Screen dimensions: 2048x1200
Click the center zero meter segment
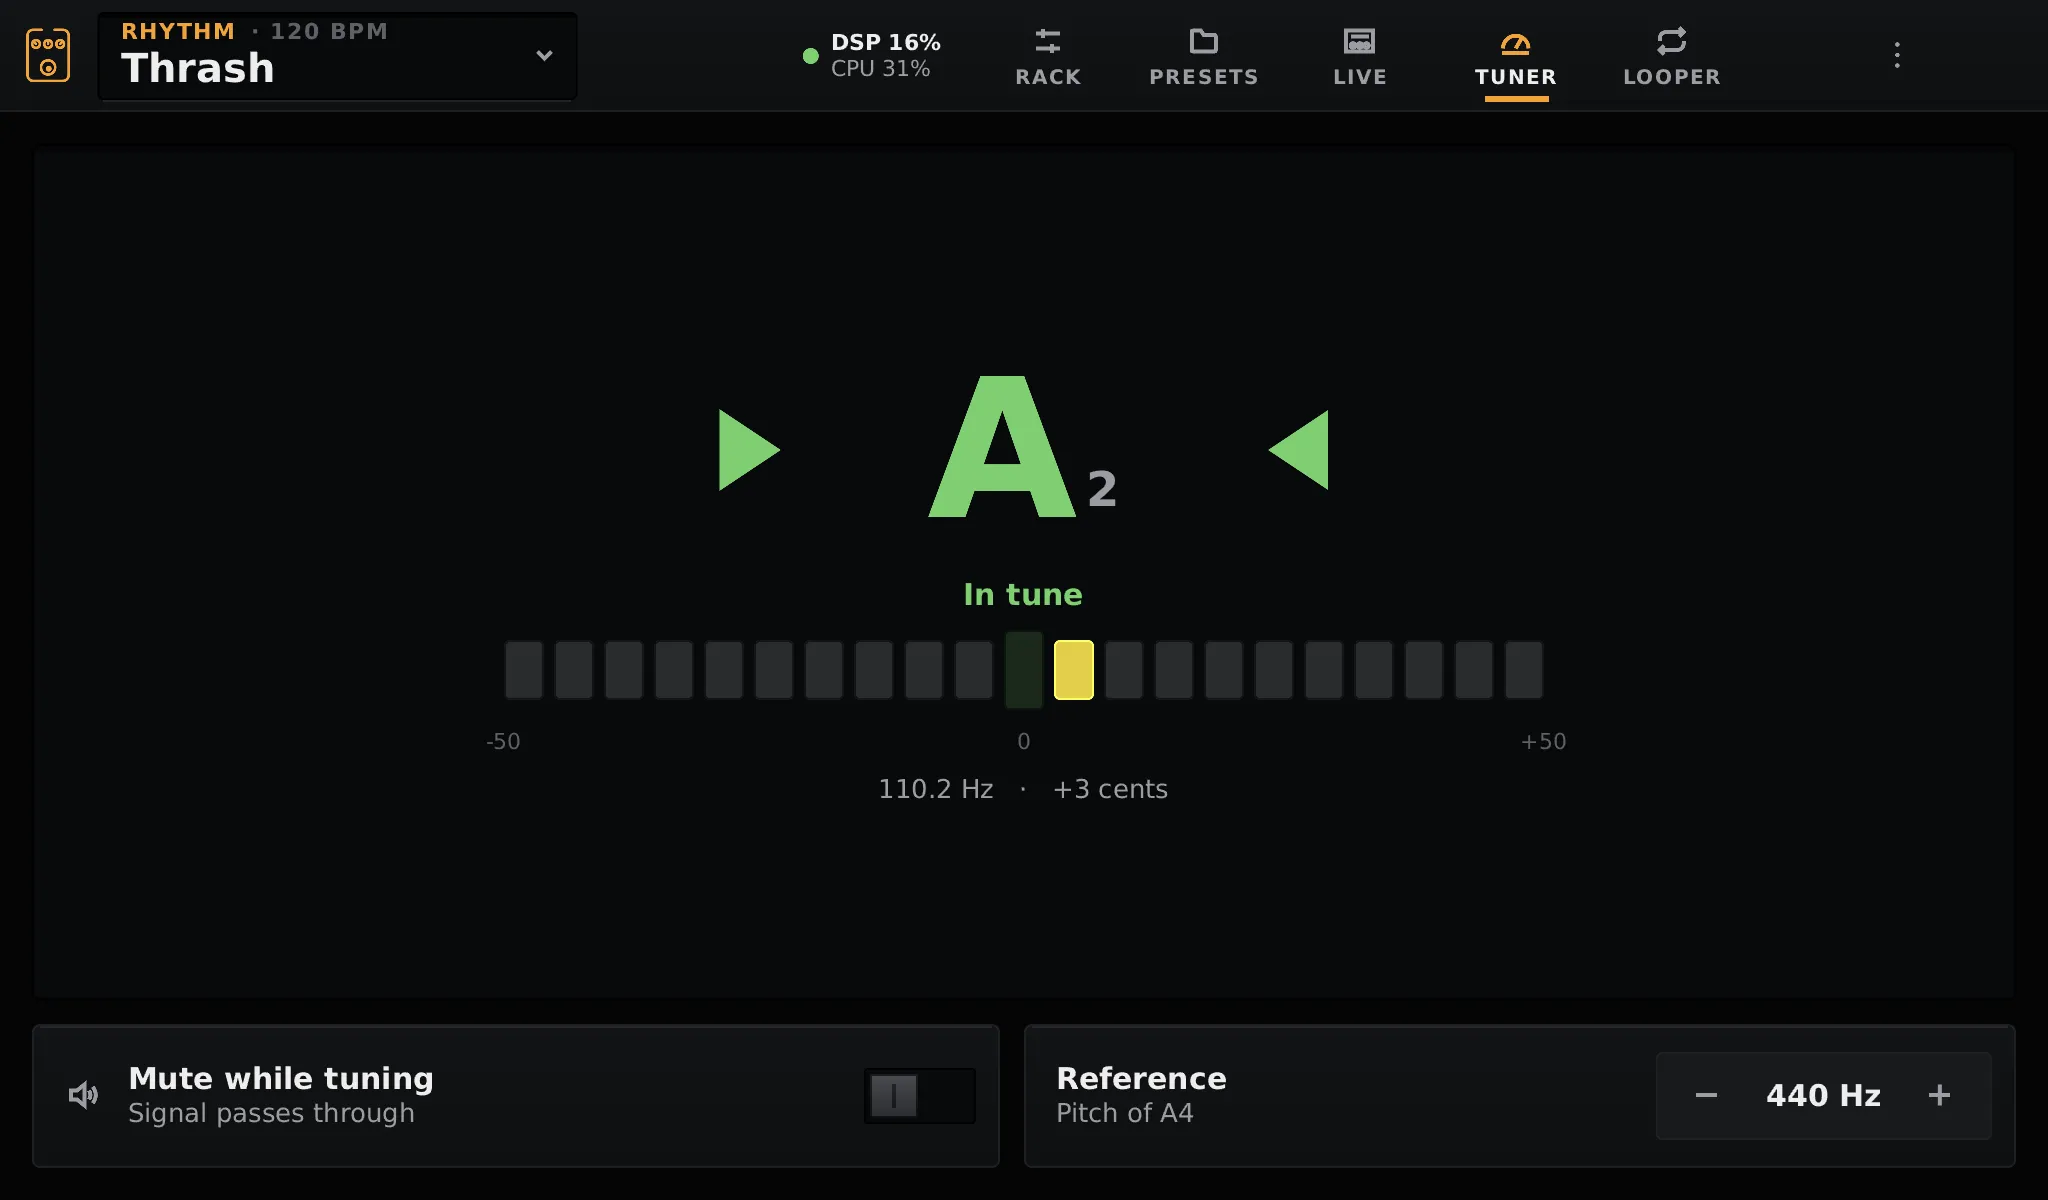coord(1024,670)
